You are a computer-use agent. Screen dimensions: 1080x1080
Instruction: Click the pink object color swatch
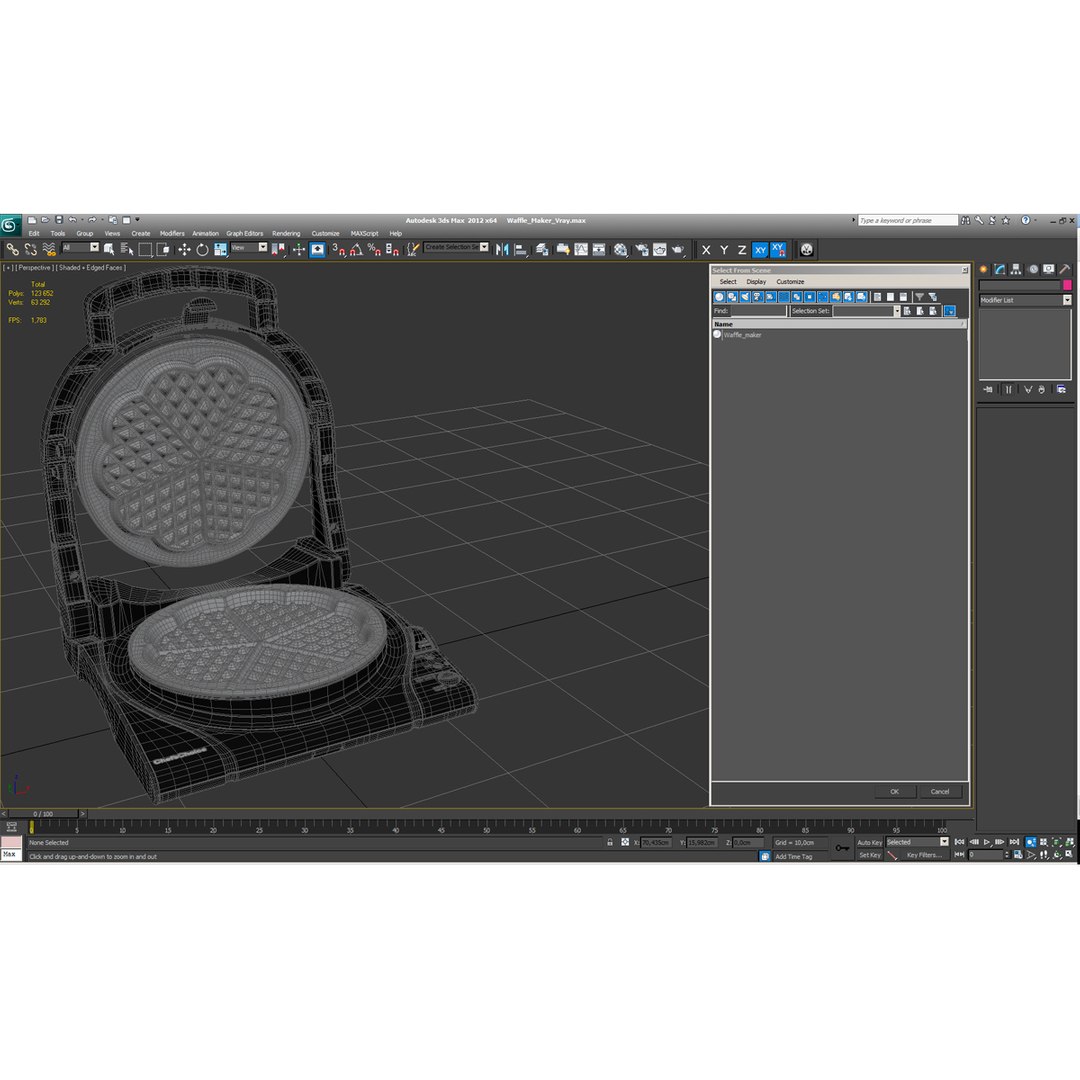1067,285
